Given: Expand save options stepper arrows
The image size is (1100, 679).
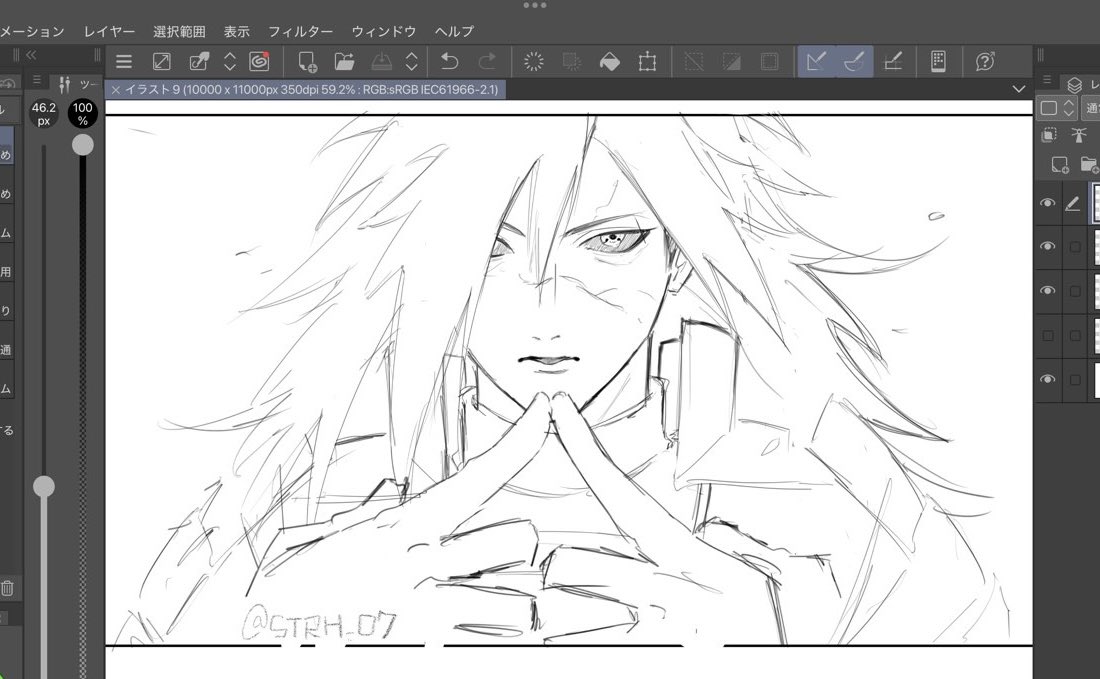Looking at the screenshot, I should pos(412,62).
